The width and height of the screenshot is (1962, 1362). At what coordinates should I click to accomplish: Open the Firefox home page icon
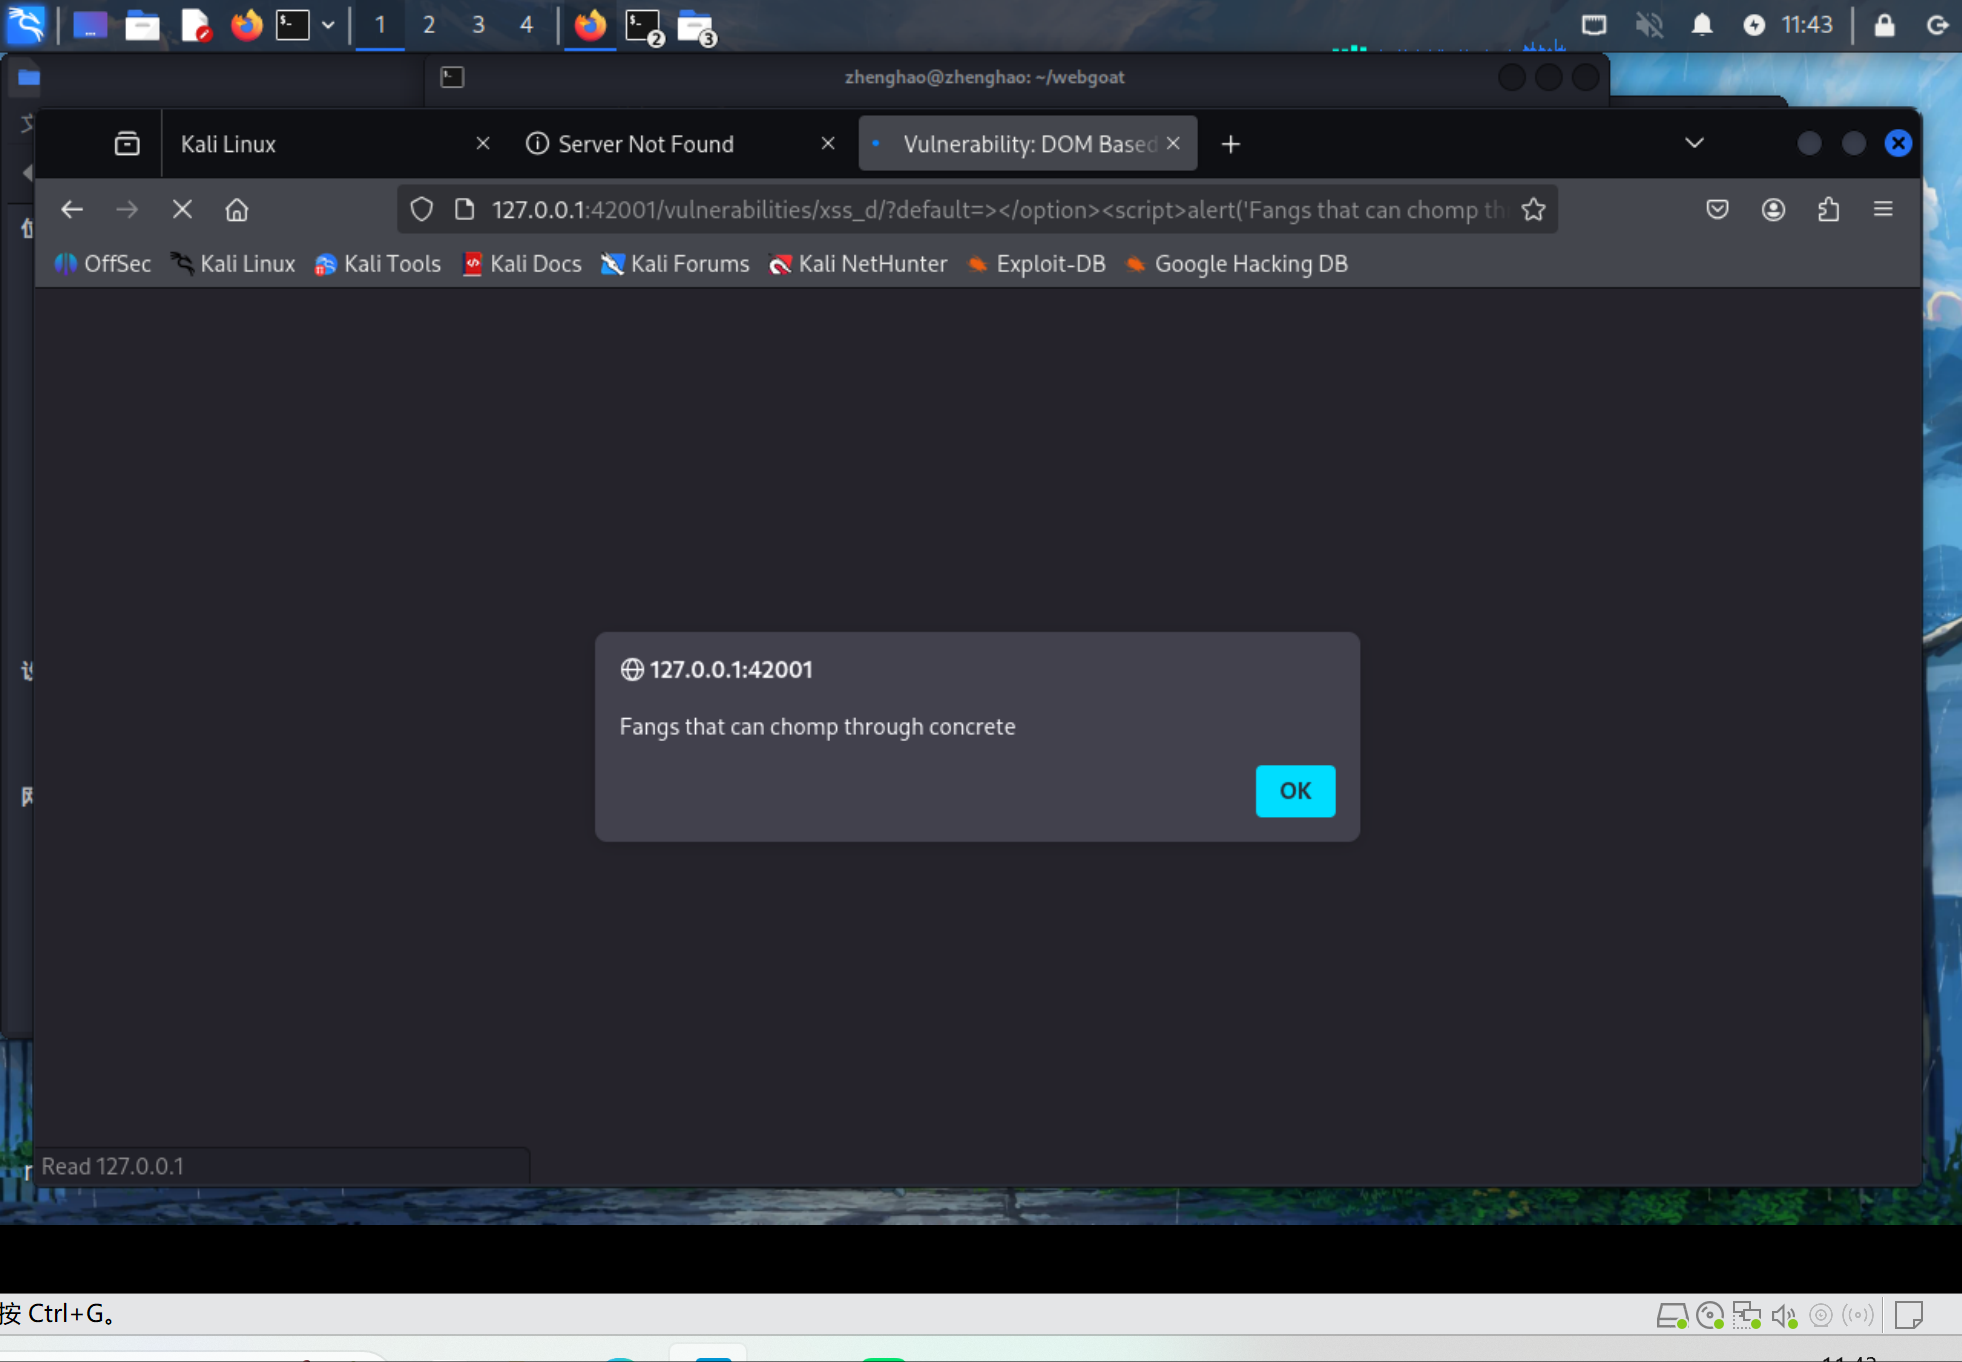pos(237,210)
